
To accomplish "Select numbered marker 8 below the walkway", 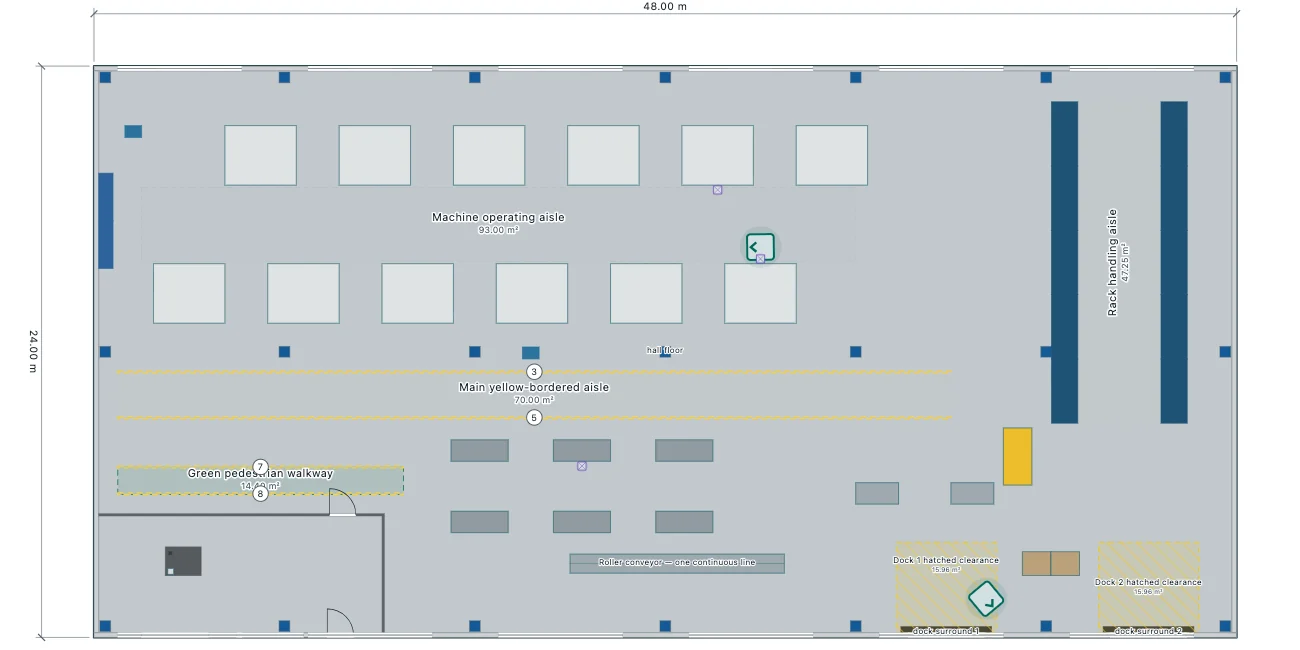I will (260, 493).
